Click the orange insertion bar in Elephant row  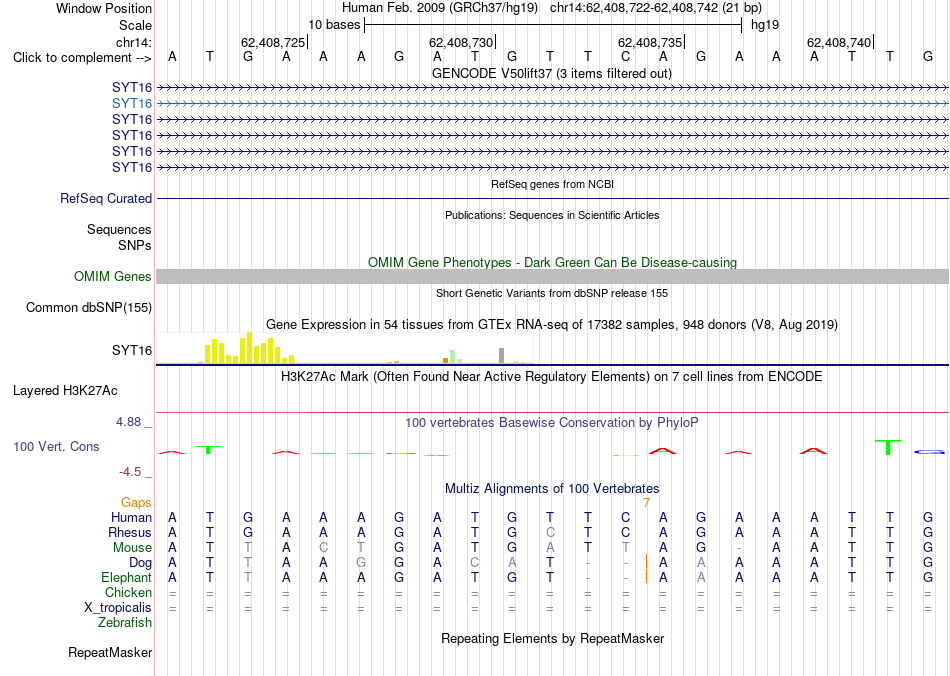646,577
